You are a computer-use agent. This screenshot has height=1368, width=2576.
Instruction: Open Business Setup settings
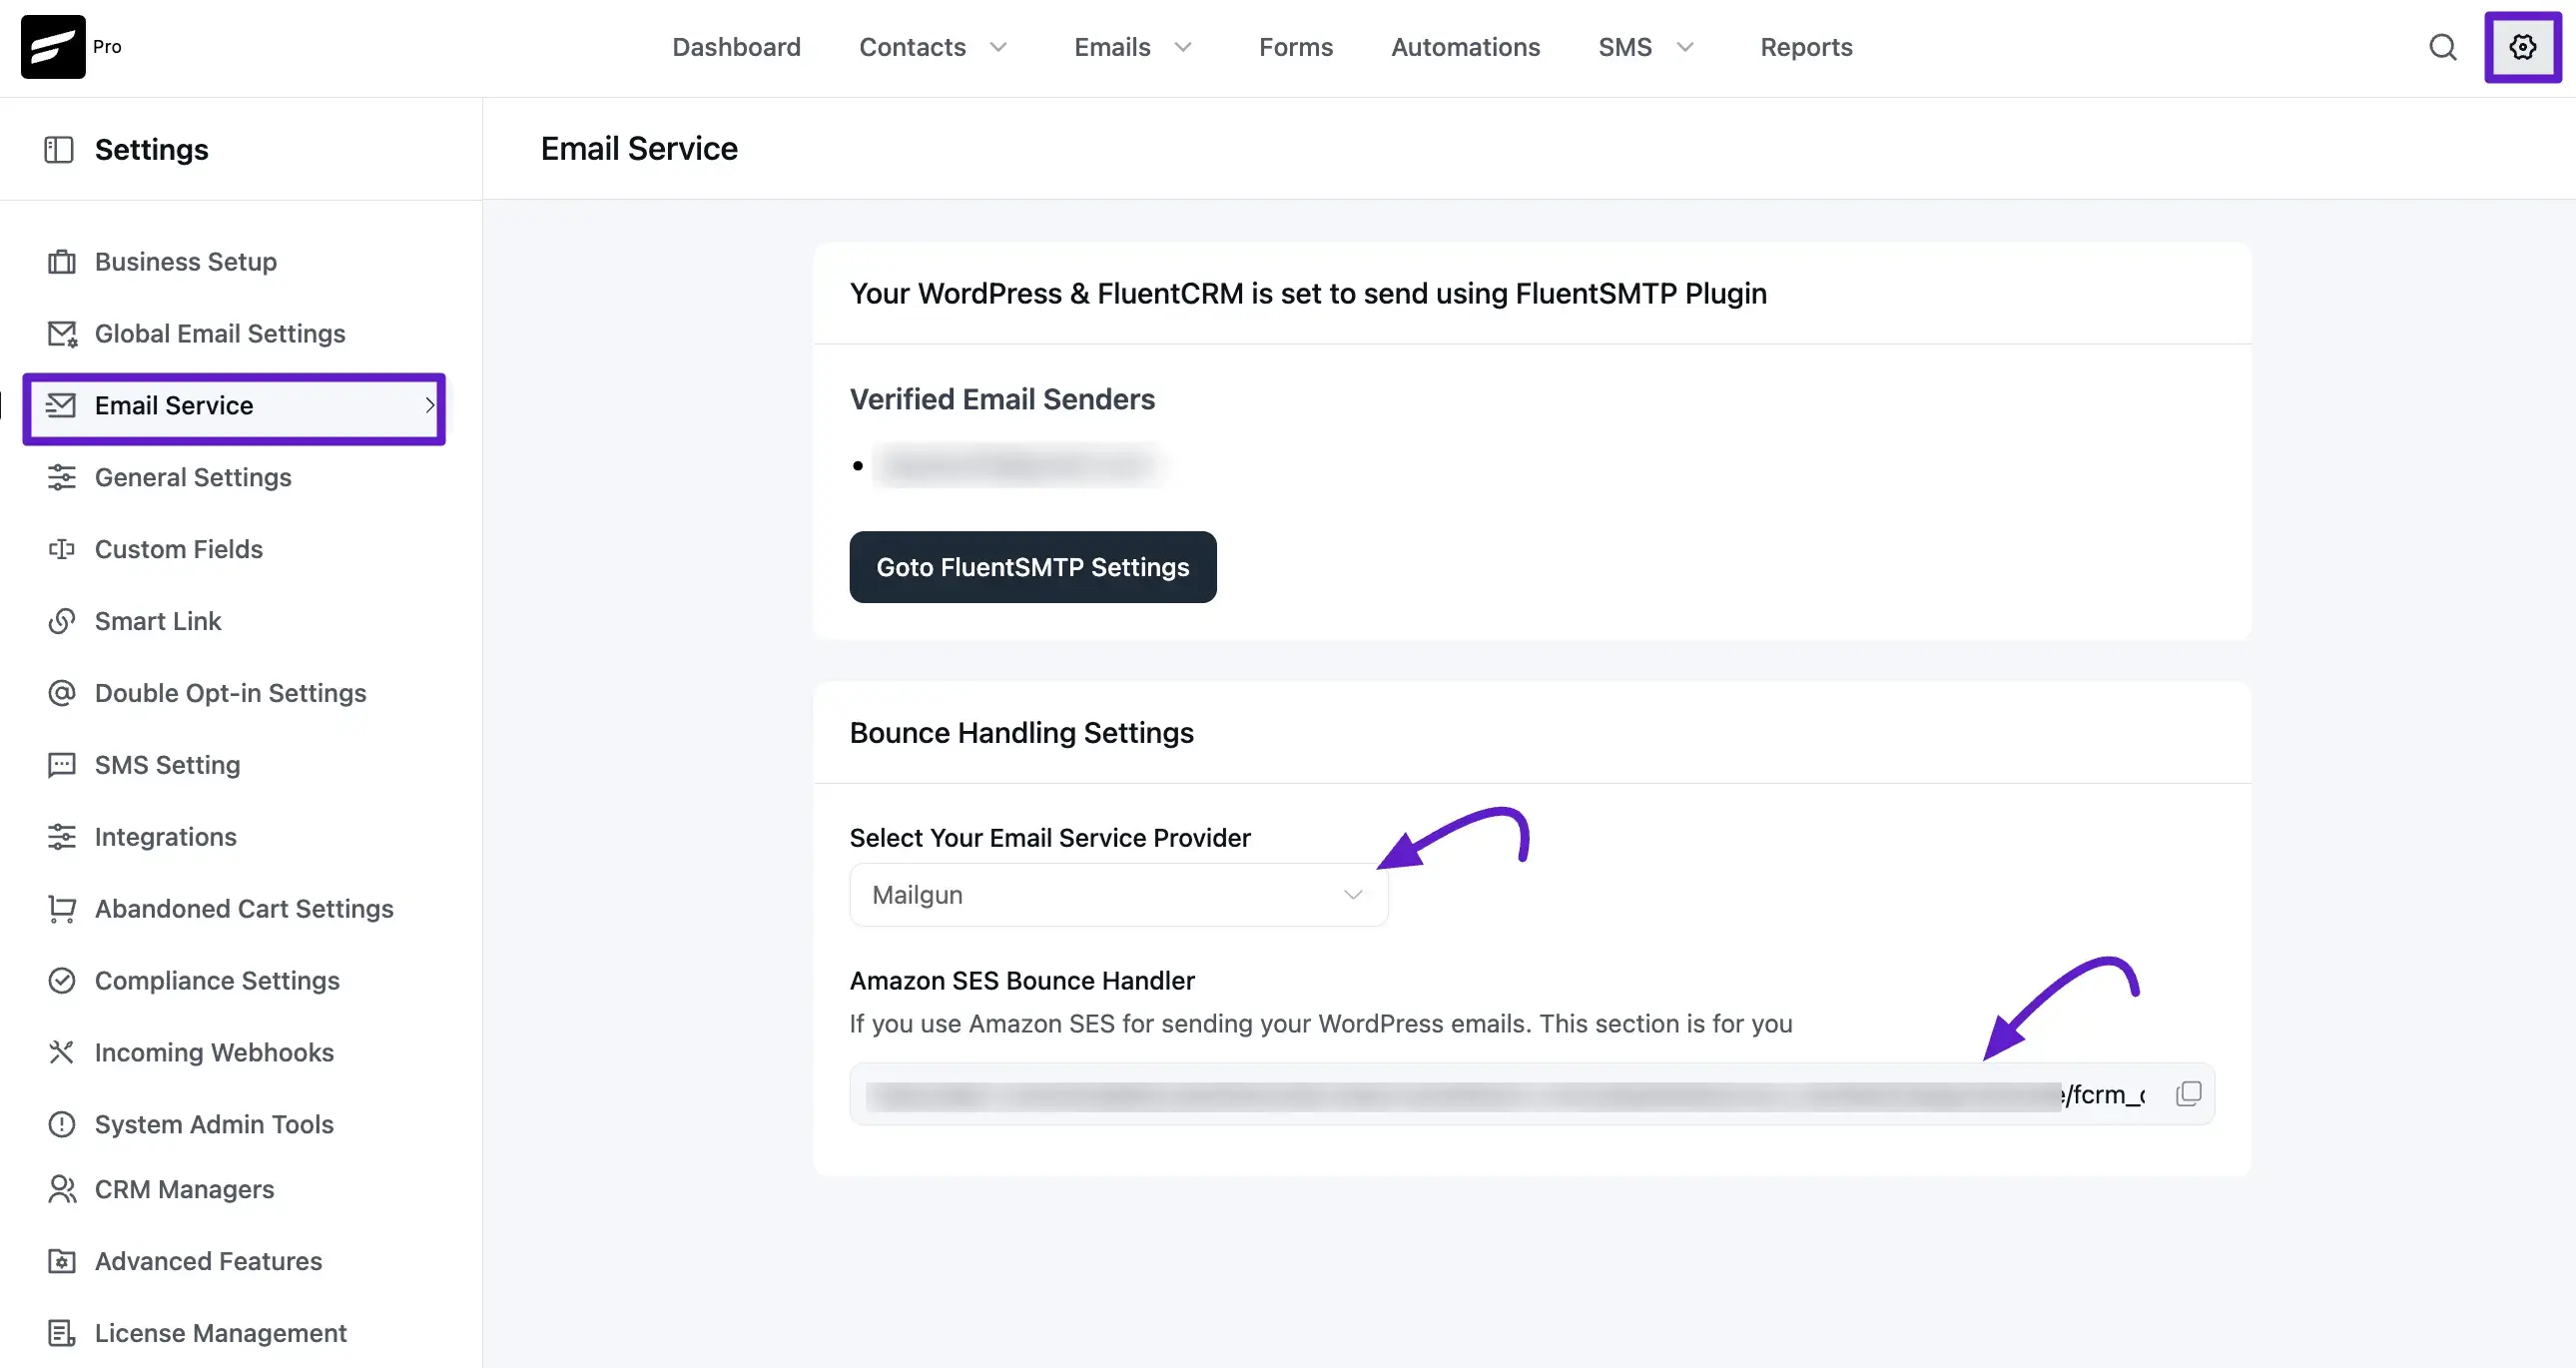pyautogui.click(x=186, y=262)
